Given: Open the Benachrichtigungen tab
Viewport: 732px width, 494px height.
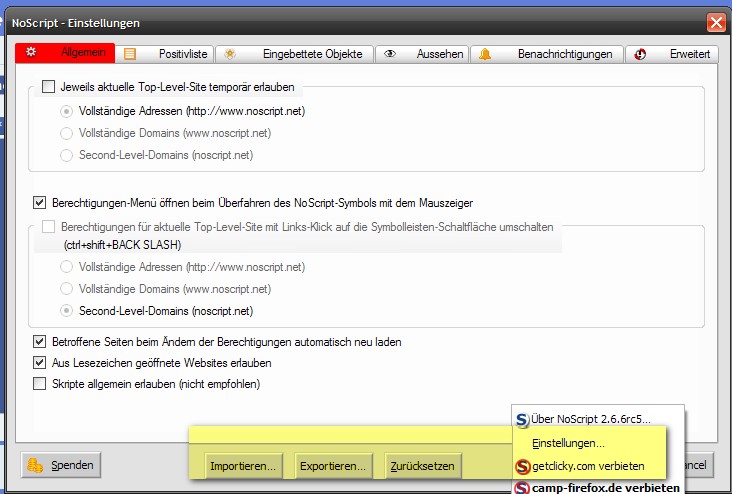Looking at the screenshot, I should click(x=547, y=54).
